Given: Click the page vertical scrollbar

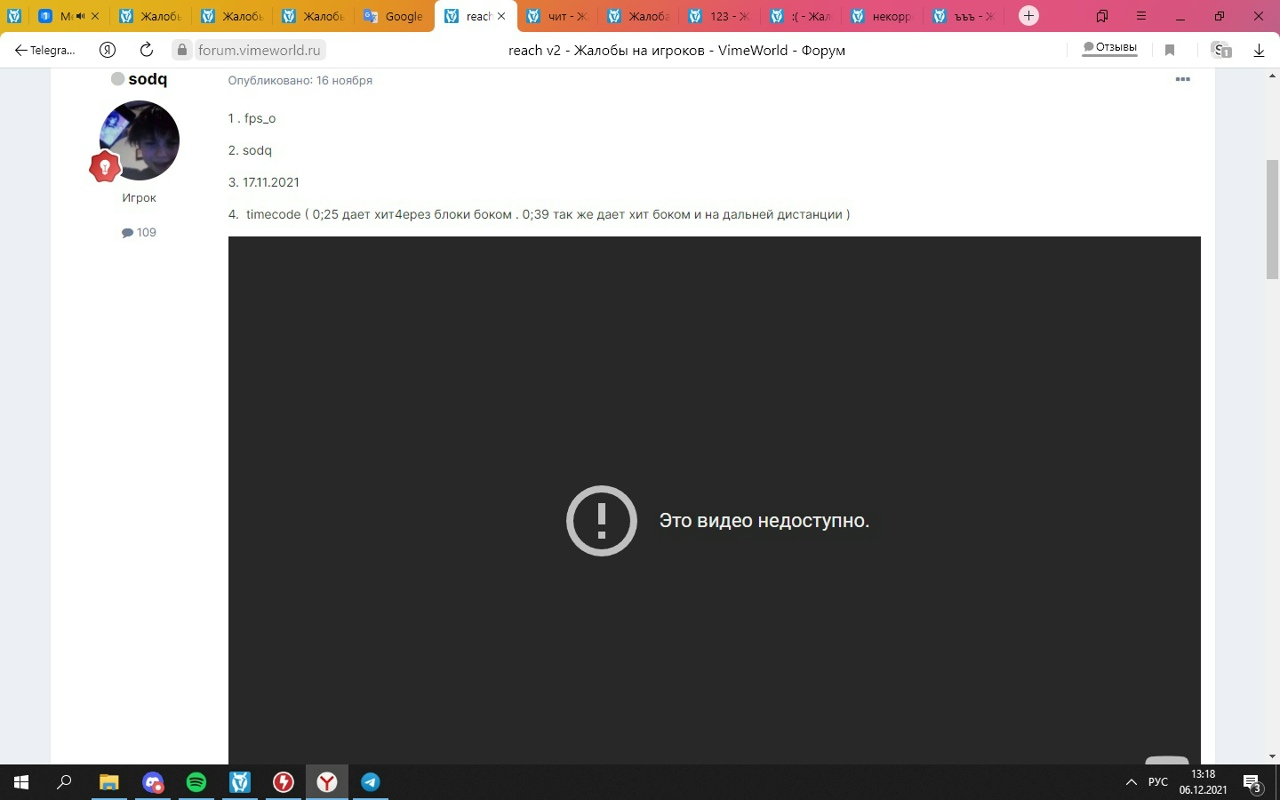Looking at the screenshot, I should [1272, 220].
